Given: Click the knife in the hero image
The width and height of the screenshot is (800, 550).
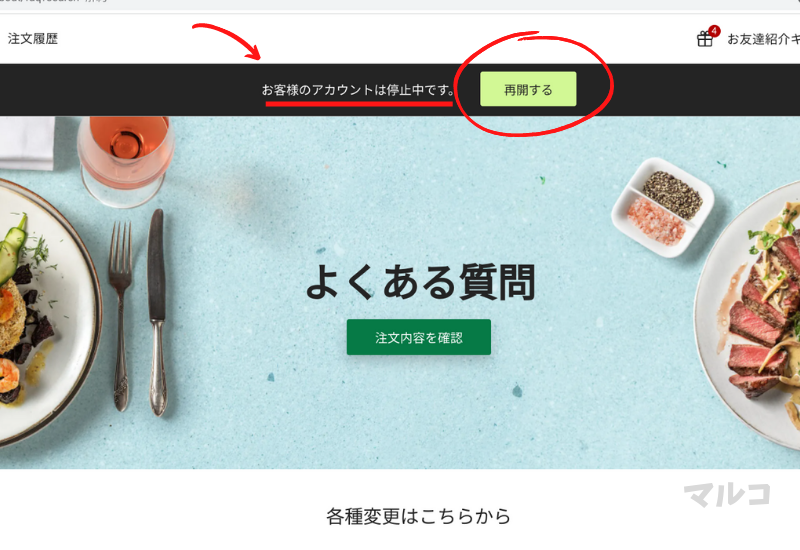Looking at the screenshot, I should point(157,312).
